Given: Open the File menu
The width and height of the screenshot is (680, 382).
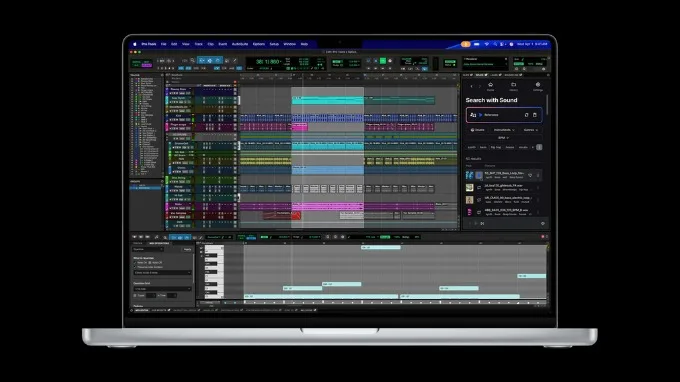Looking at the screenshot, I should 163,44.
